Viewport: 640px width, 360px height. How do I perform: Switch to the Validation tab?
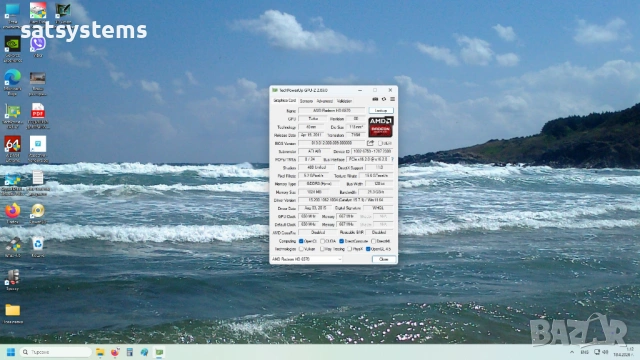click(x=344, y=101)
